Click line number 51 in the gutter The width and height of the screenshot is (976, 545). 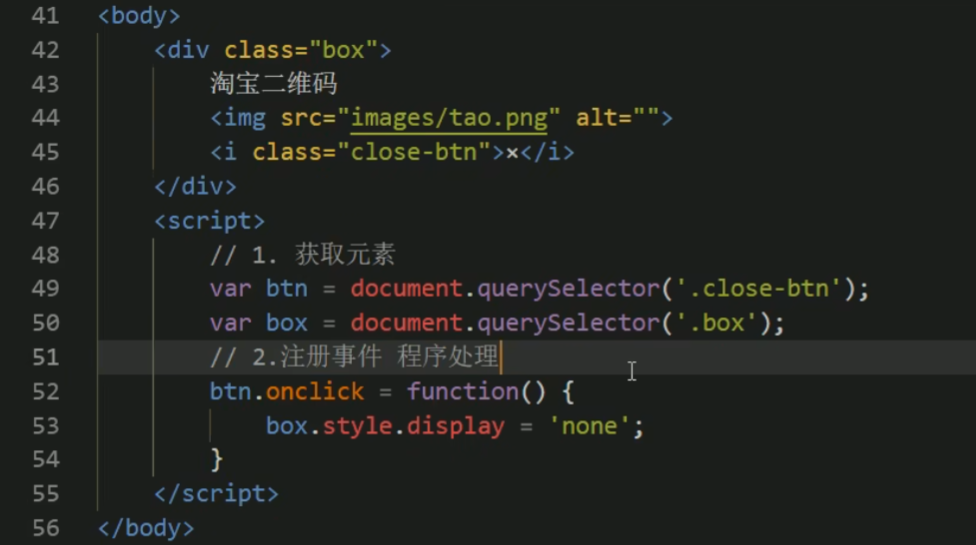45,357
